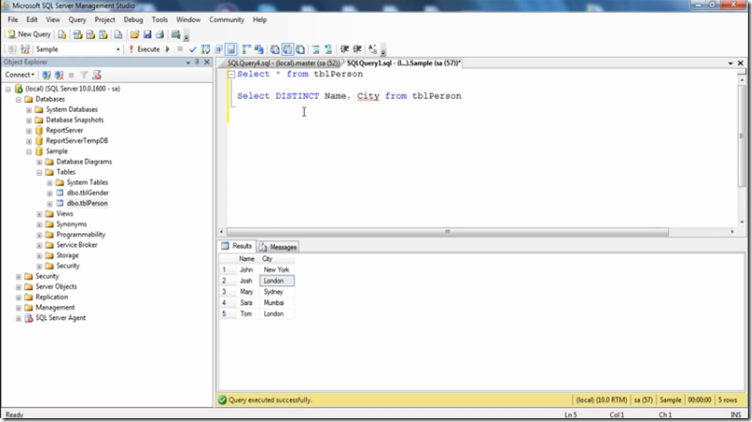Viewport: 752px width, 422px height.
Task: Comment out the selected lines
Action: click(x=316, y=49)
